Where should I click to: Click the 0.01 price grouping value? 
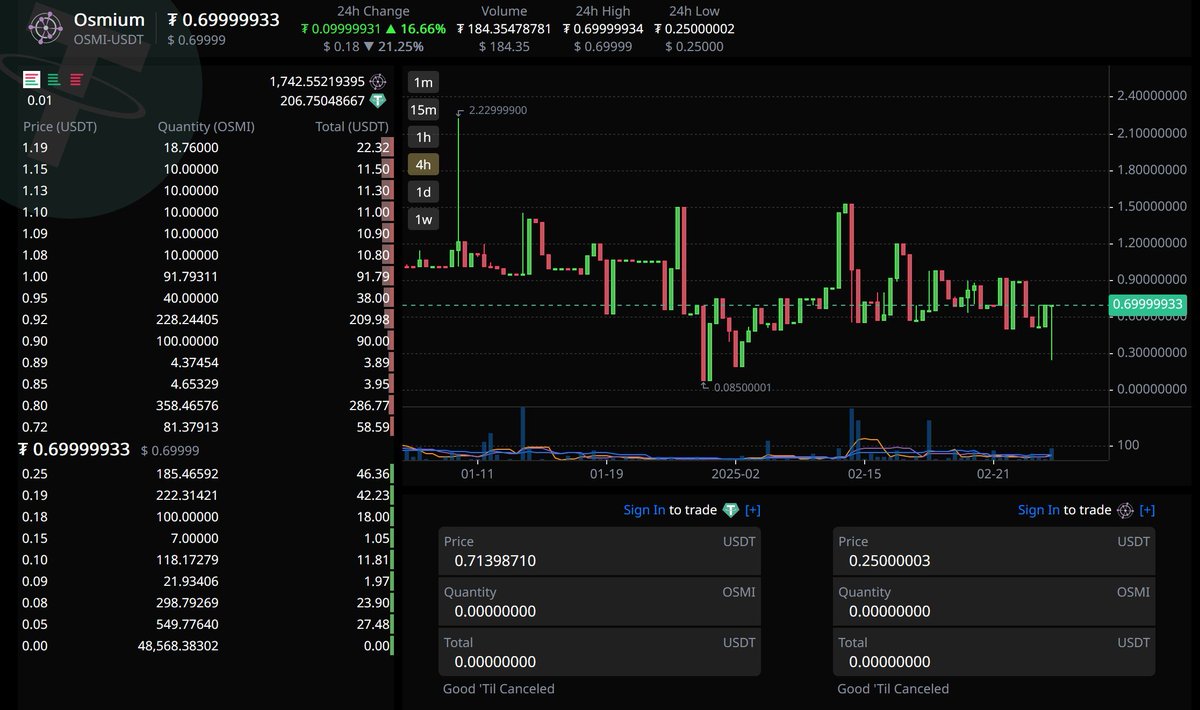pyautogui.click(x=40, y=101)
